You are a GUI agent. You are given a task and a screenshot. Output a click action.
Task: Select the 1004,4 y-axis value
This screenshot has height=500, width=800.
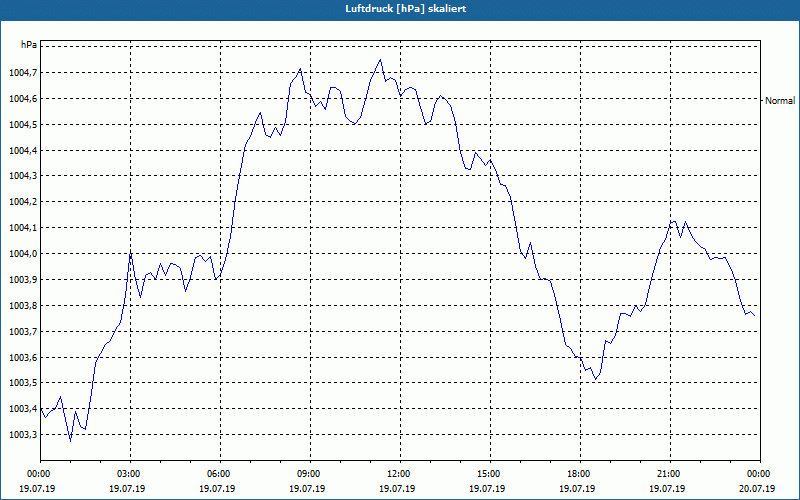click(x=23, y=151)
